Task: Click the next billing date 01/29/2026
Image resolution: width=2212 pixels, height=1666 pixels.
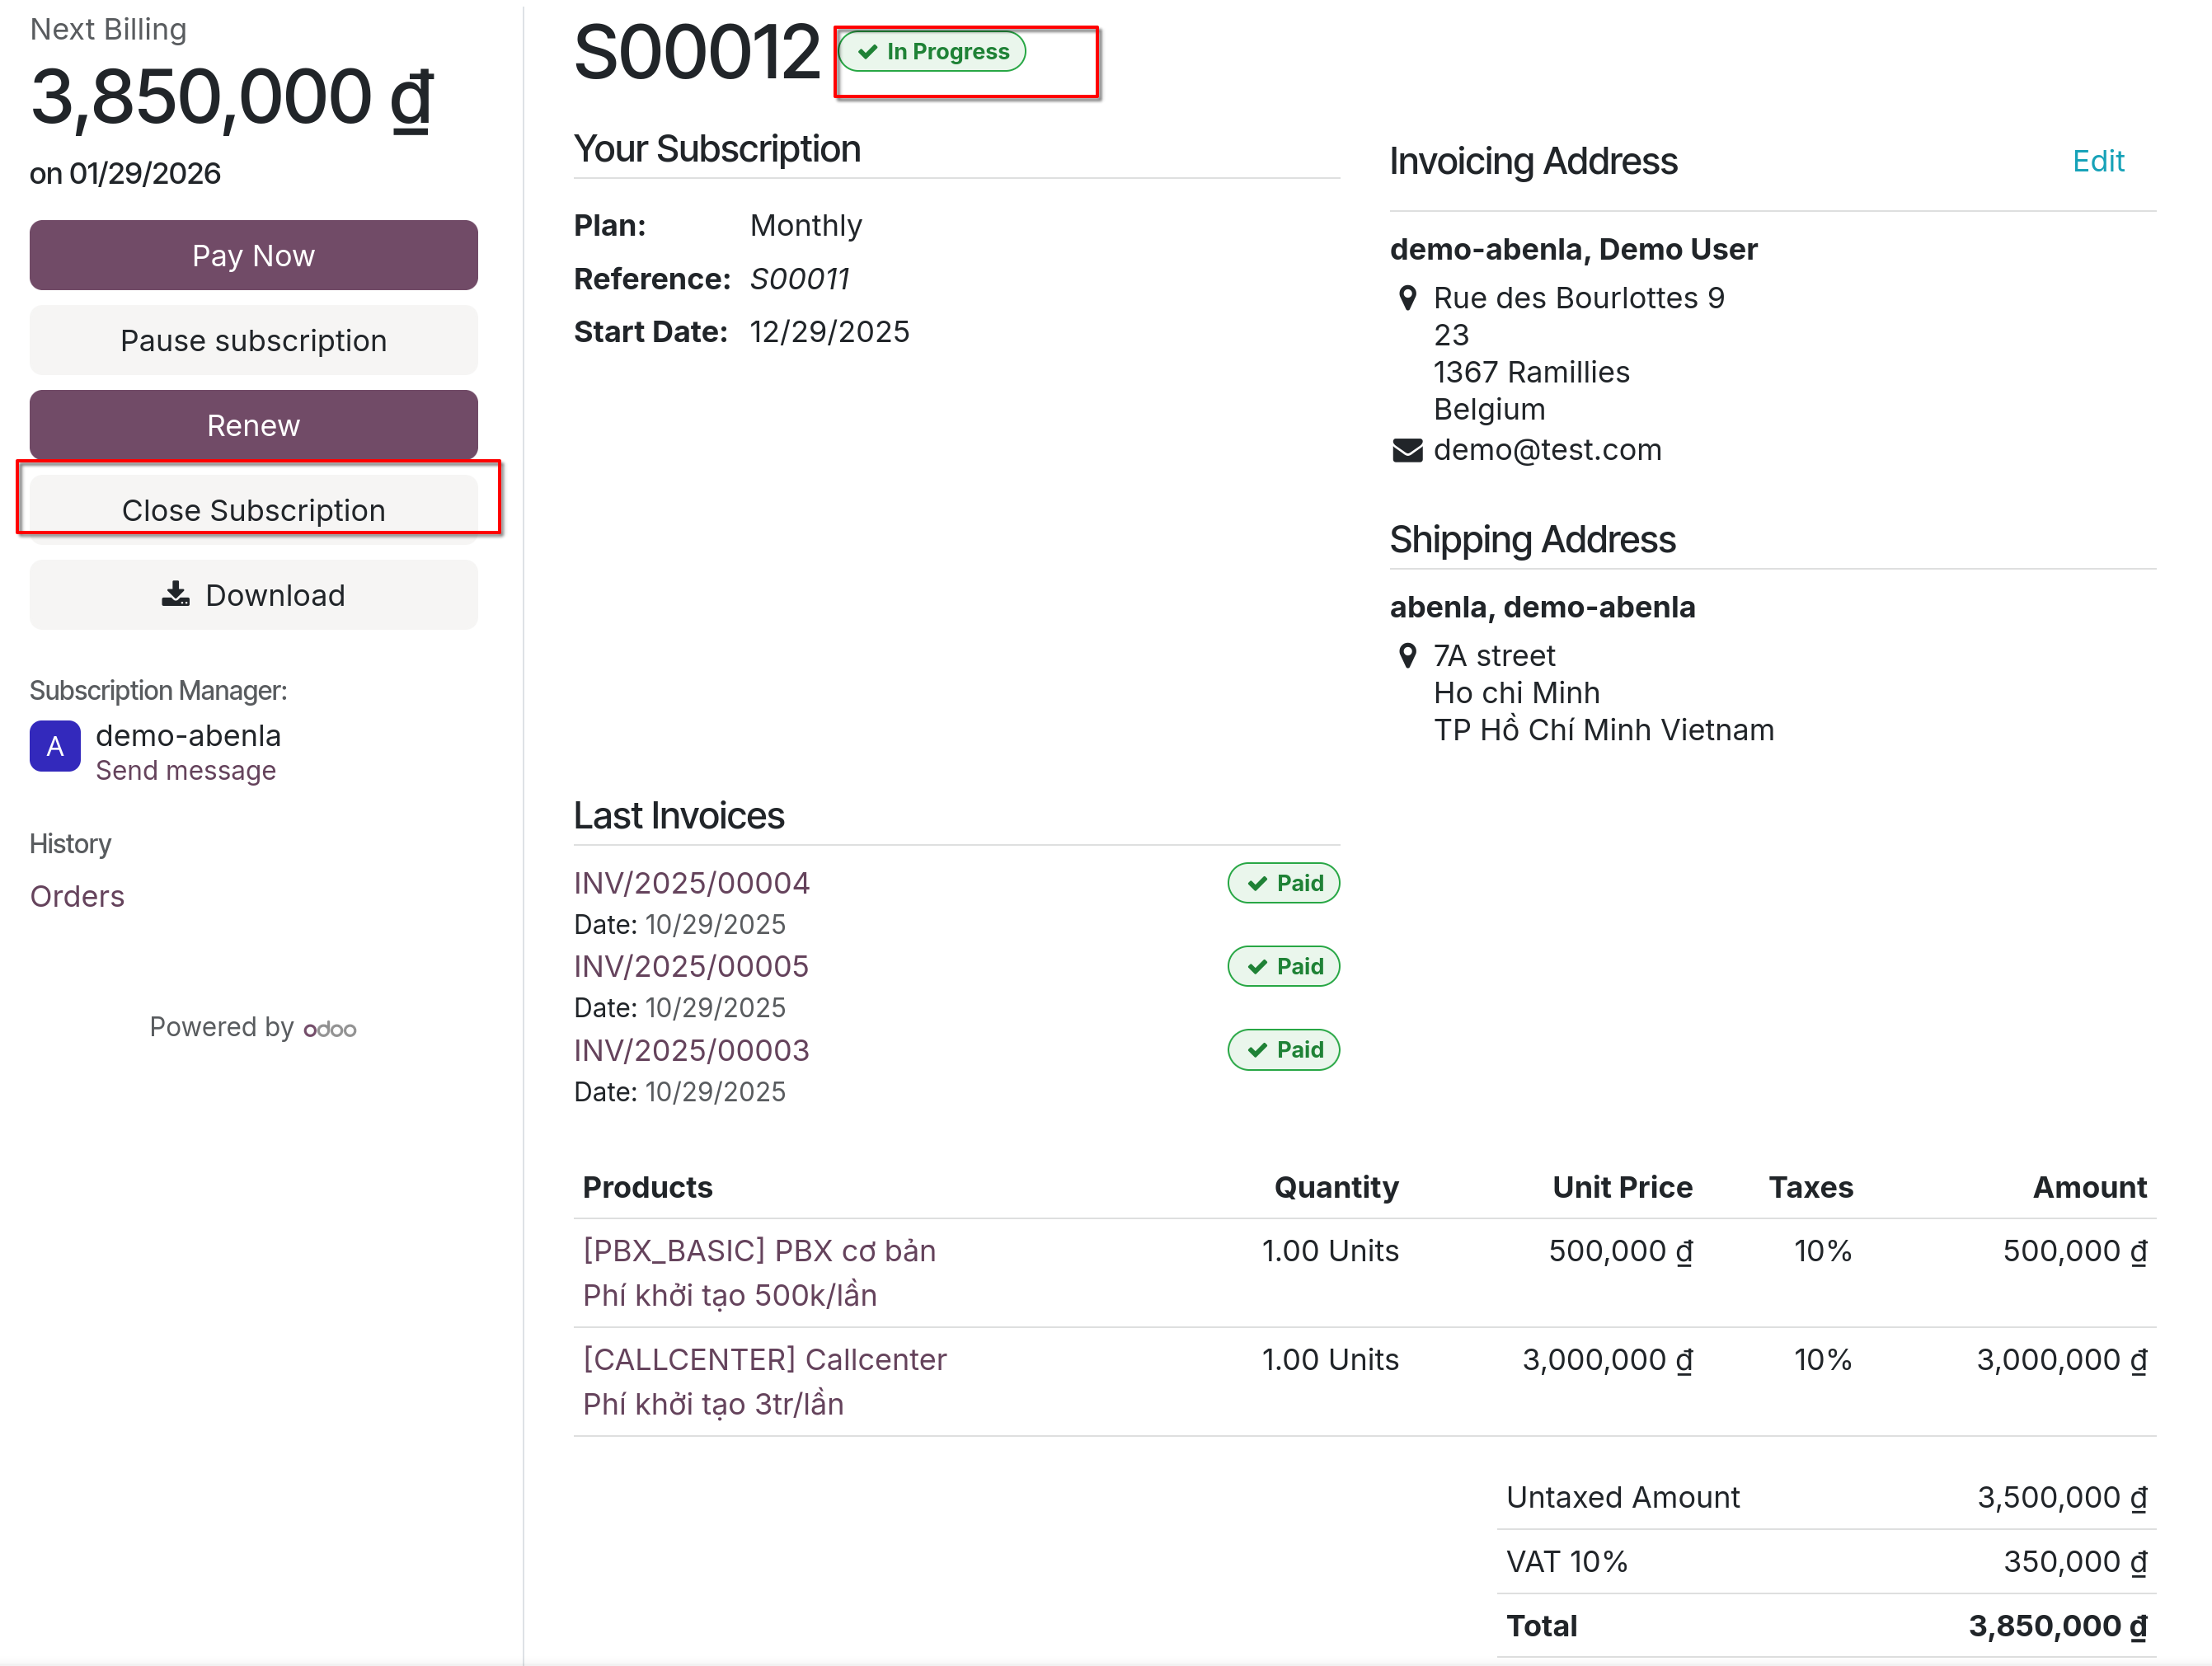Action: 145,174
